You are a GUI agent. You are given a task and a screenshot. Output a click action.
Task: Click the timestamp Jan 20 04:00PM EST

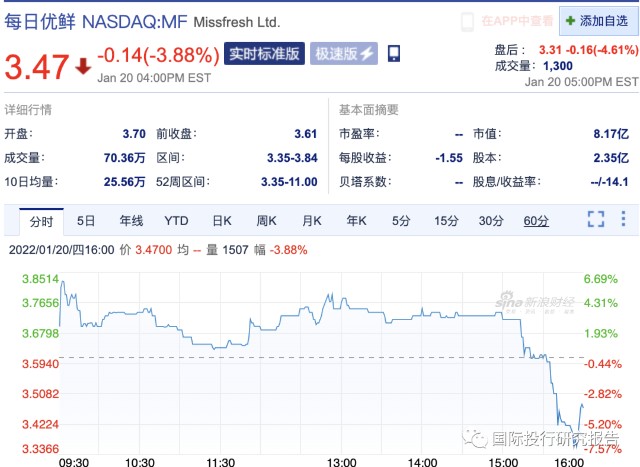[154, 78]
